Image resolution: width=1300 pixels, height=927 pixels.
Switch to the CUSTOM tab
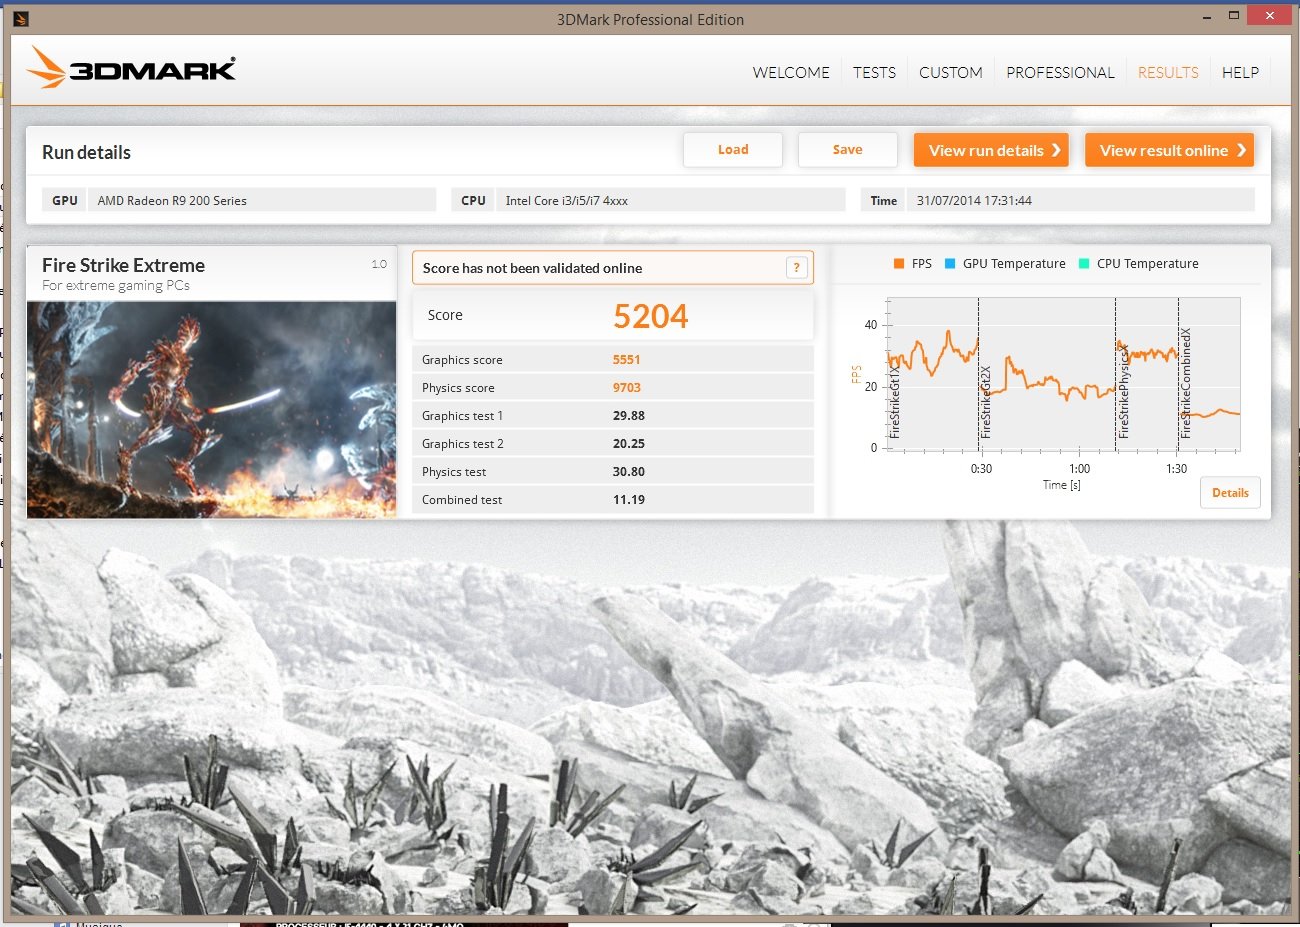pyautogui.click(x=950, y=72)
